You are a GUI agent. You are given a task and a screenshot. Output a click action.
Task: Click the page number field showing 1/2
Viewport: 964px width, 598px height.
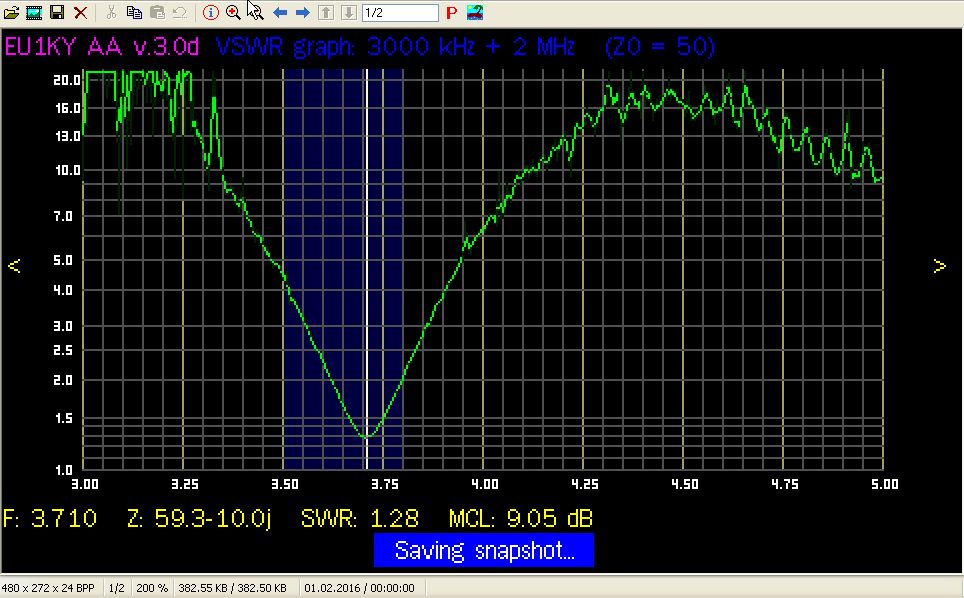pyautogui.click(x=399, y=13)
